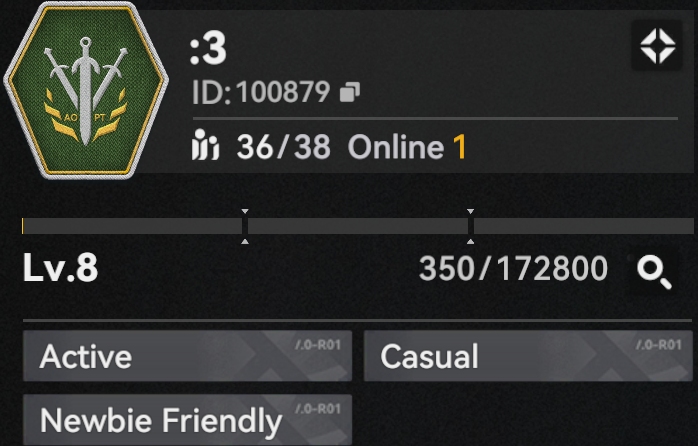Click the ID number 100879
The width and height of the screenshot is (698, 446).
283,92
